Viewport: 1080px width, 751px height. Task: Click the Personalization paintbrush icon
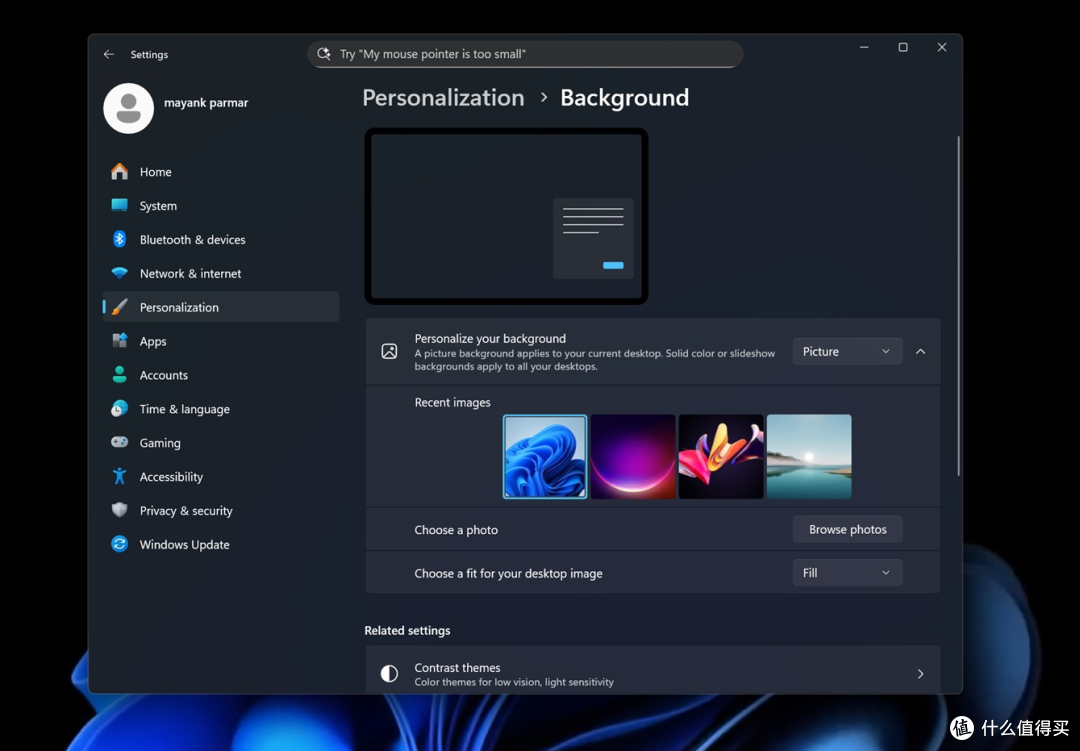tap(120, 307)
